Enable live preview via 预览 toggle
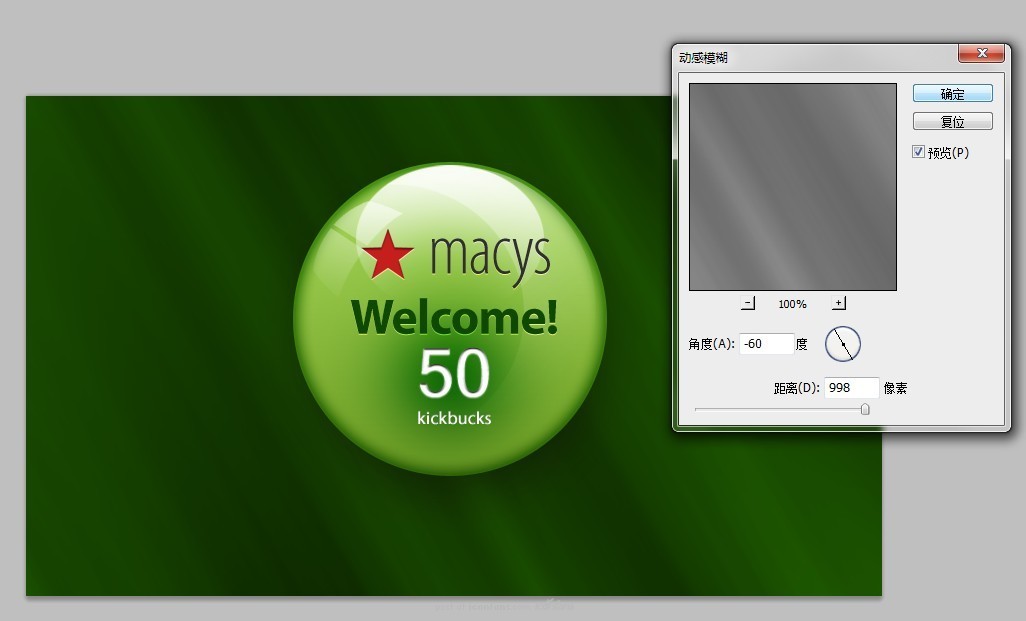 coord(918,152)
